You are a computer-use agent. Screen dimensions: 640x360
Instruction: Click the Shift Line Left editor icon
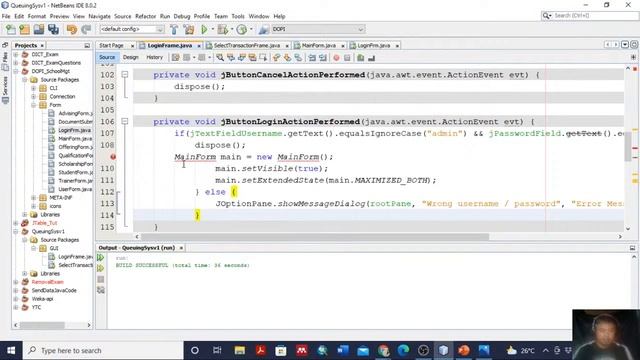312,58
